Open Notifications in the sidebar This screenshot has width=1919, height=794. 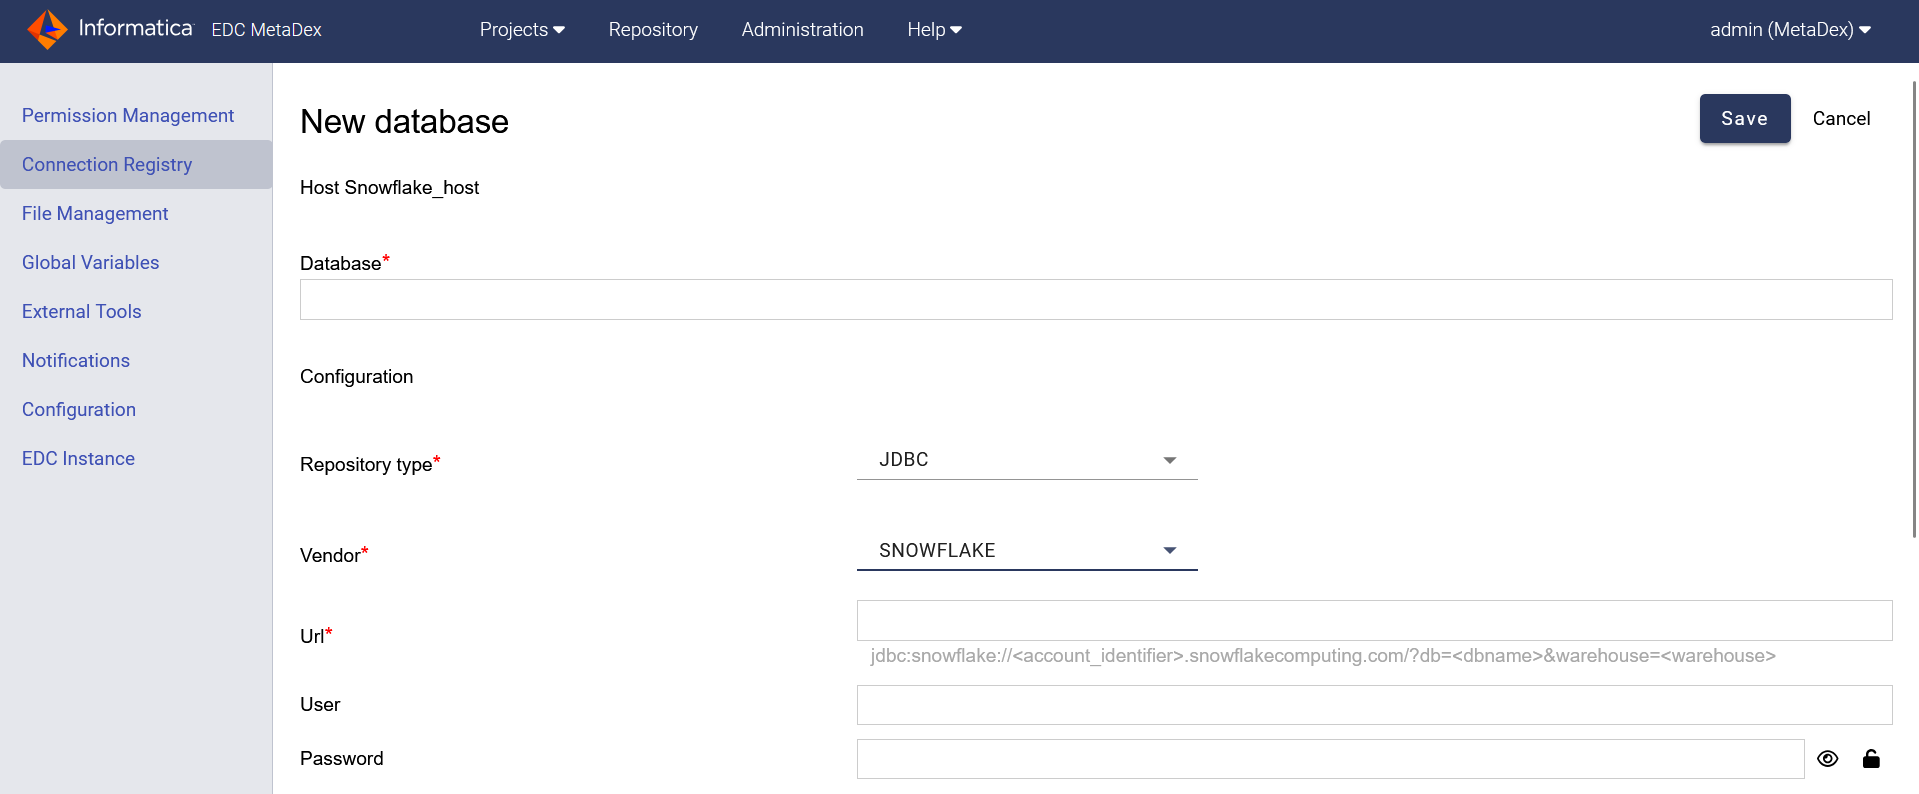coord(76,361)
